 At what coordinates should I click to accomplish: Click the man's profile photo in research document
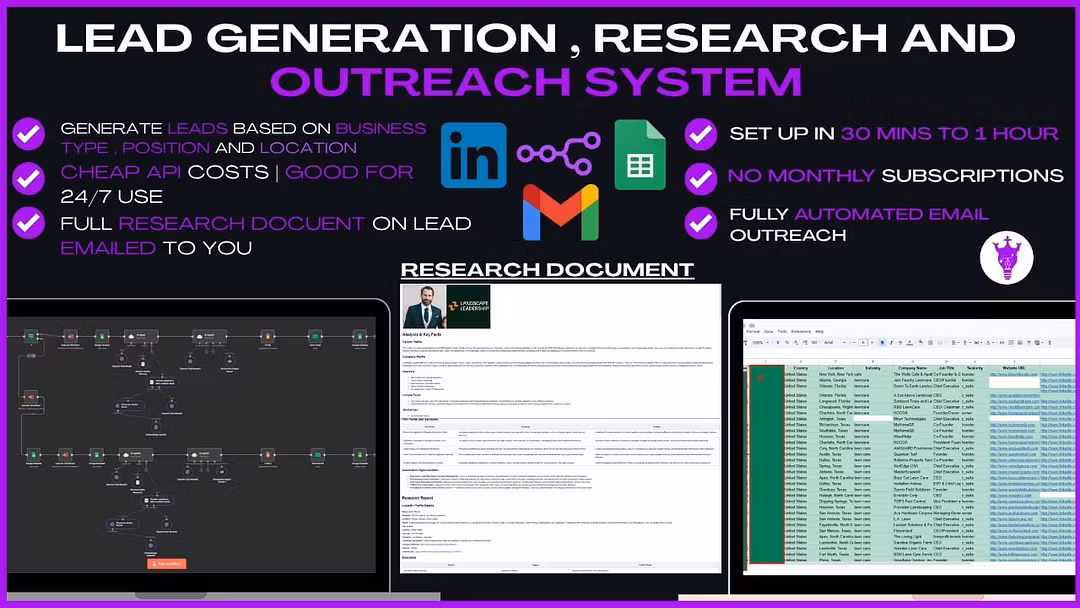pyautogui.click(x=424, y=306)
